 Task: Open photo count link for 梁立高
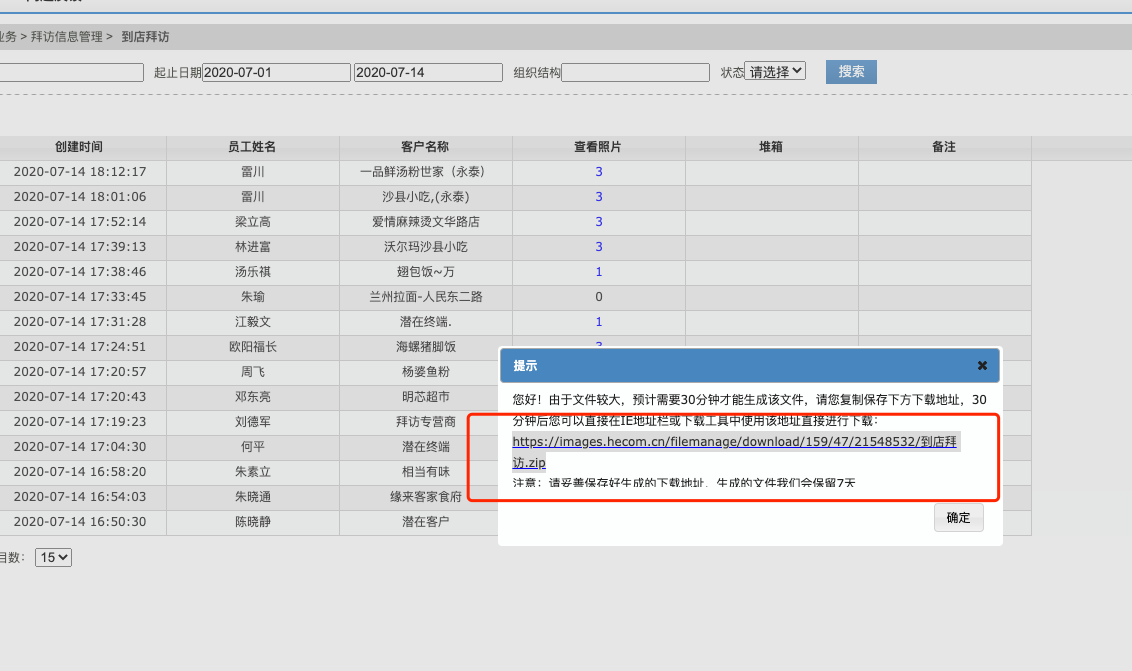[x=599, y=222]
